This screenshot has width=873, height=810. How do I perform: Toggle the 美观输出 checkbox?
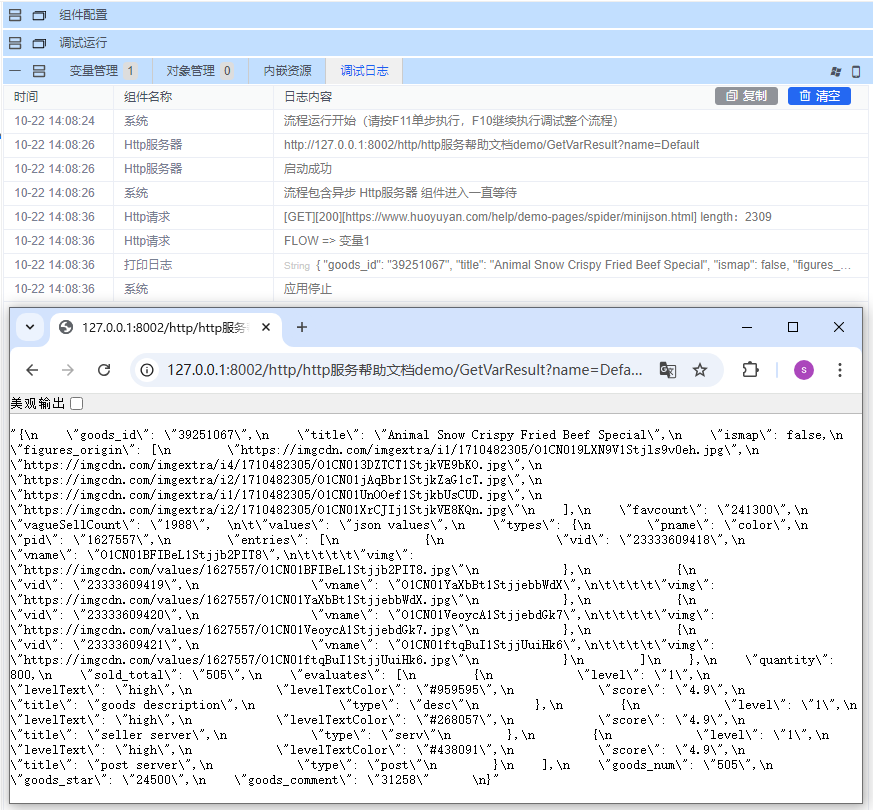[77, 403]
